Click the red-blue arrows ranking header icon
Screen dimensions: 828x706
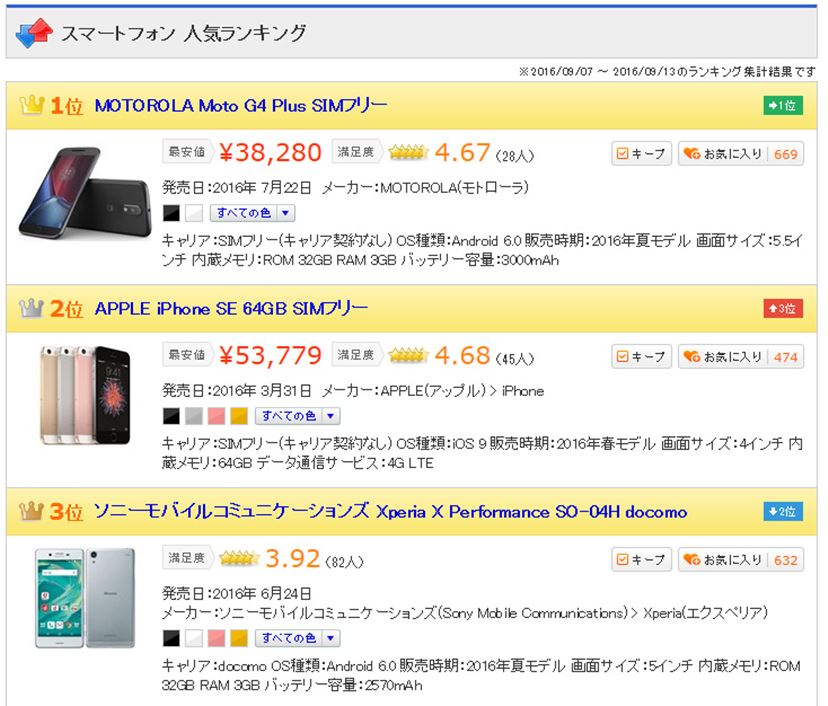pos(34,33)
